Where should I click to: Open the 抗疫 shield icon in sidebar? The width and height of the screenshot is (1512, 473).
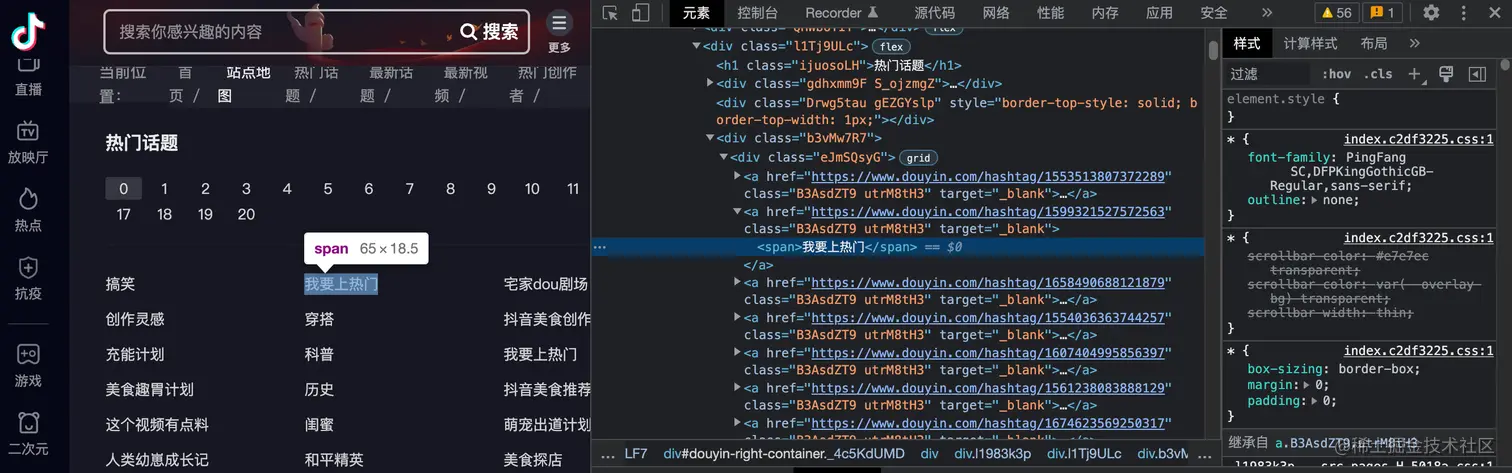pos(28,267)
